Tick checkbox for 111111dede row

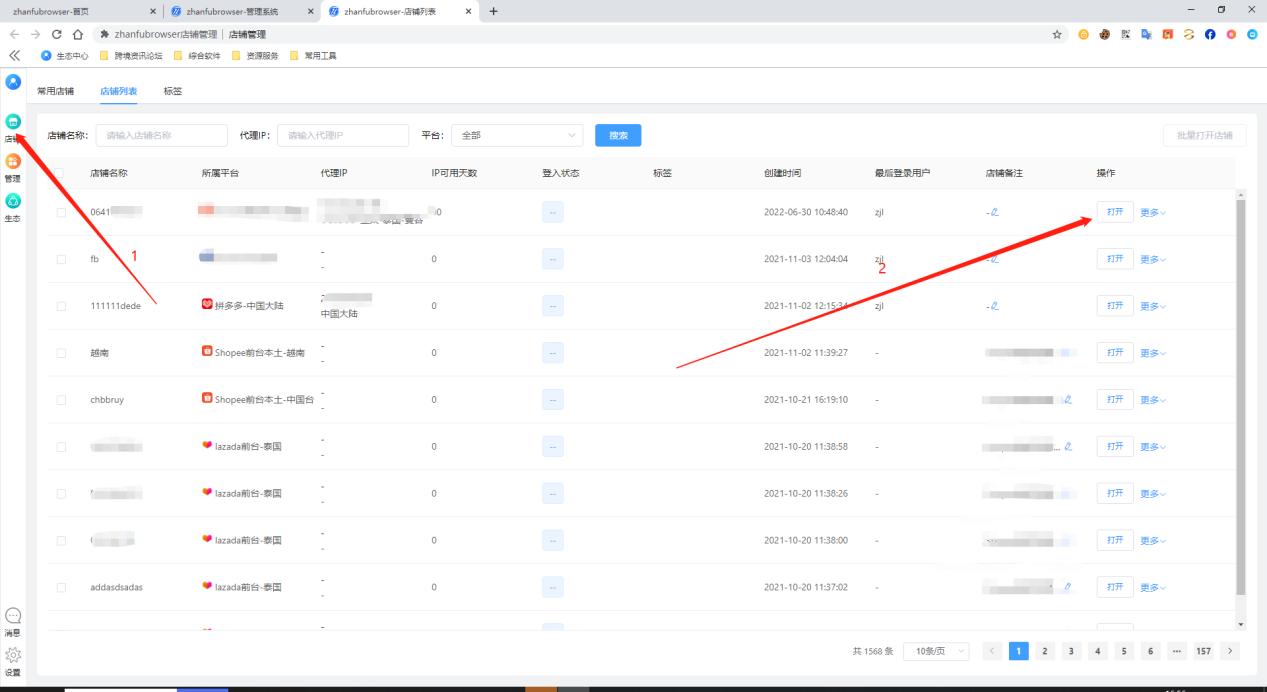point(61,306)
